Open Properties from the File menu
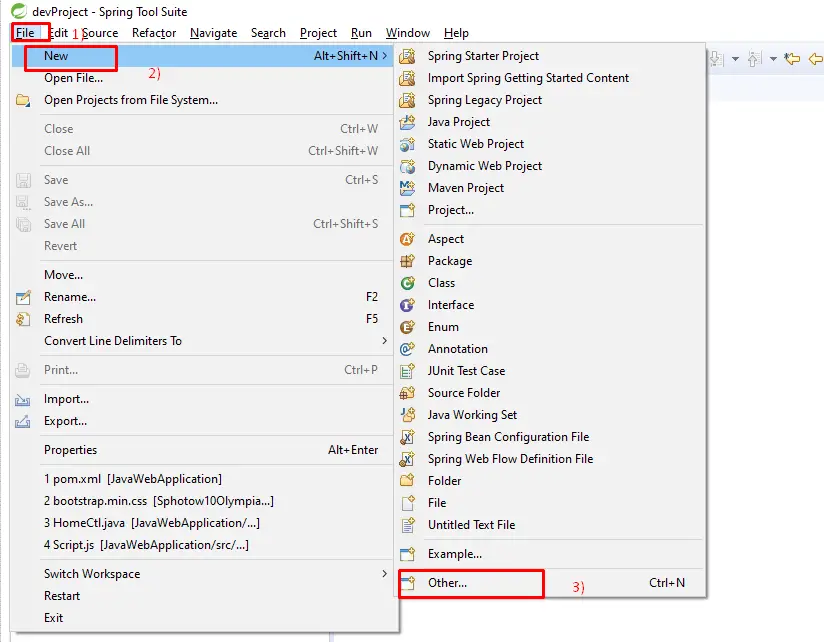 (204, 450)
